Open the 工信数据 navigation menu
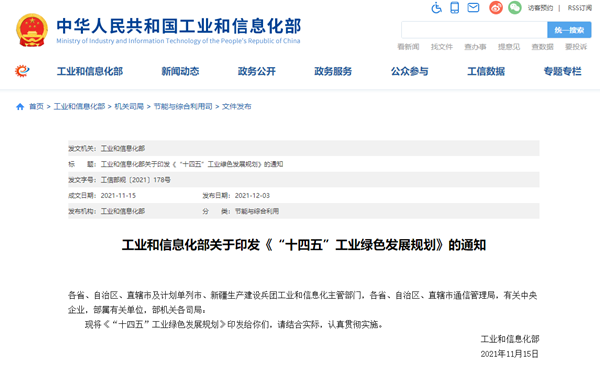This screenshot has height=368, width=600. (x=486, y=71)
